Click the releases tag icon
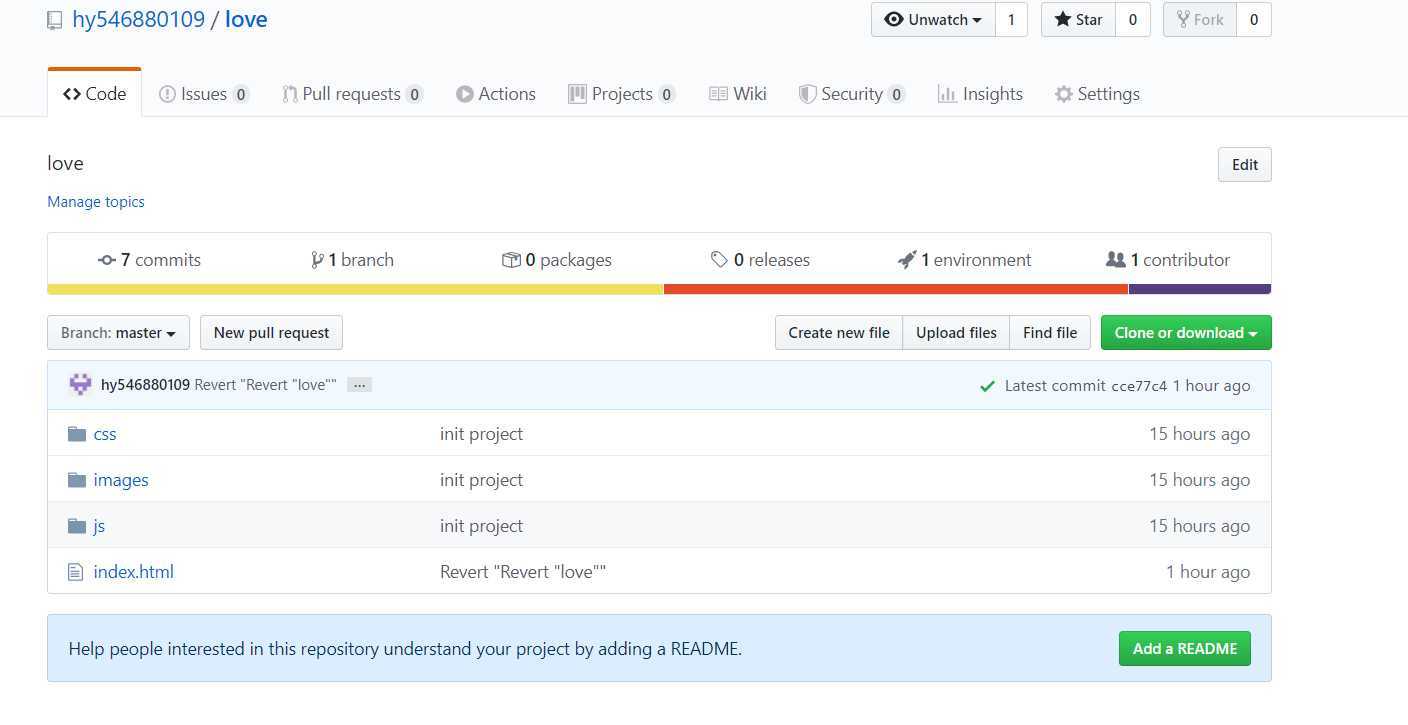The width and height of the screenshot is (1408, 725). [719, 260]
